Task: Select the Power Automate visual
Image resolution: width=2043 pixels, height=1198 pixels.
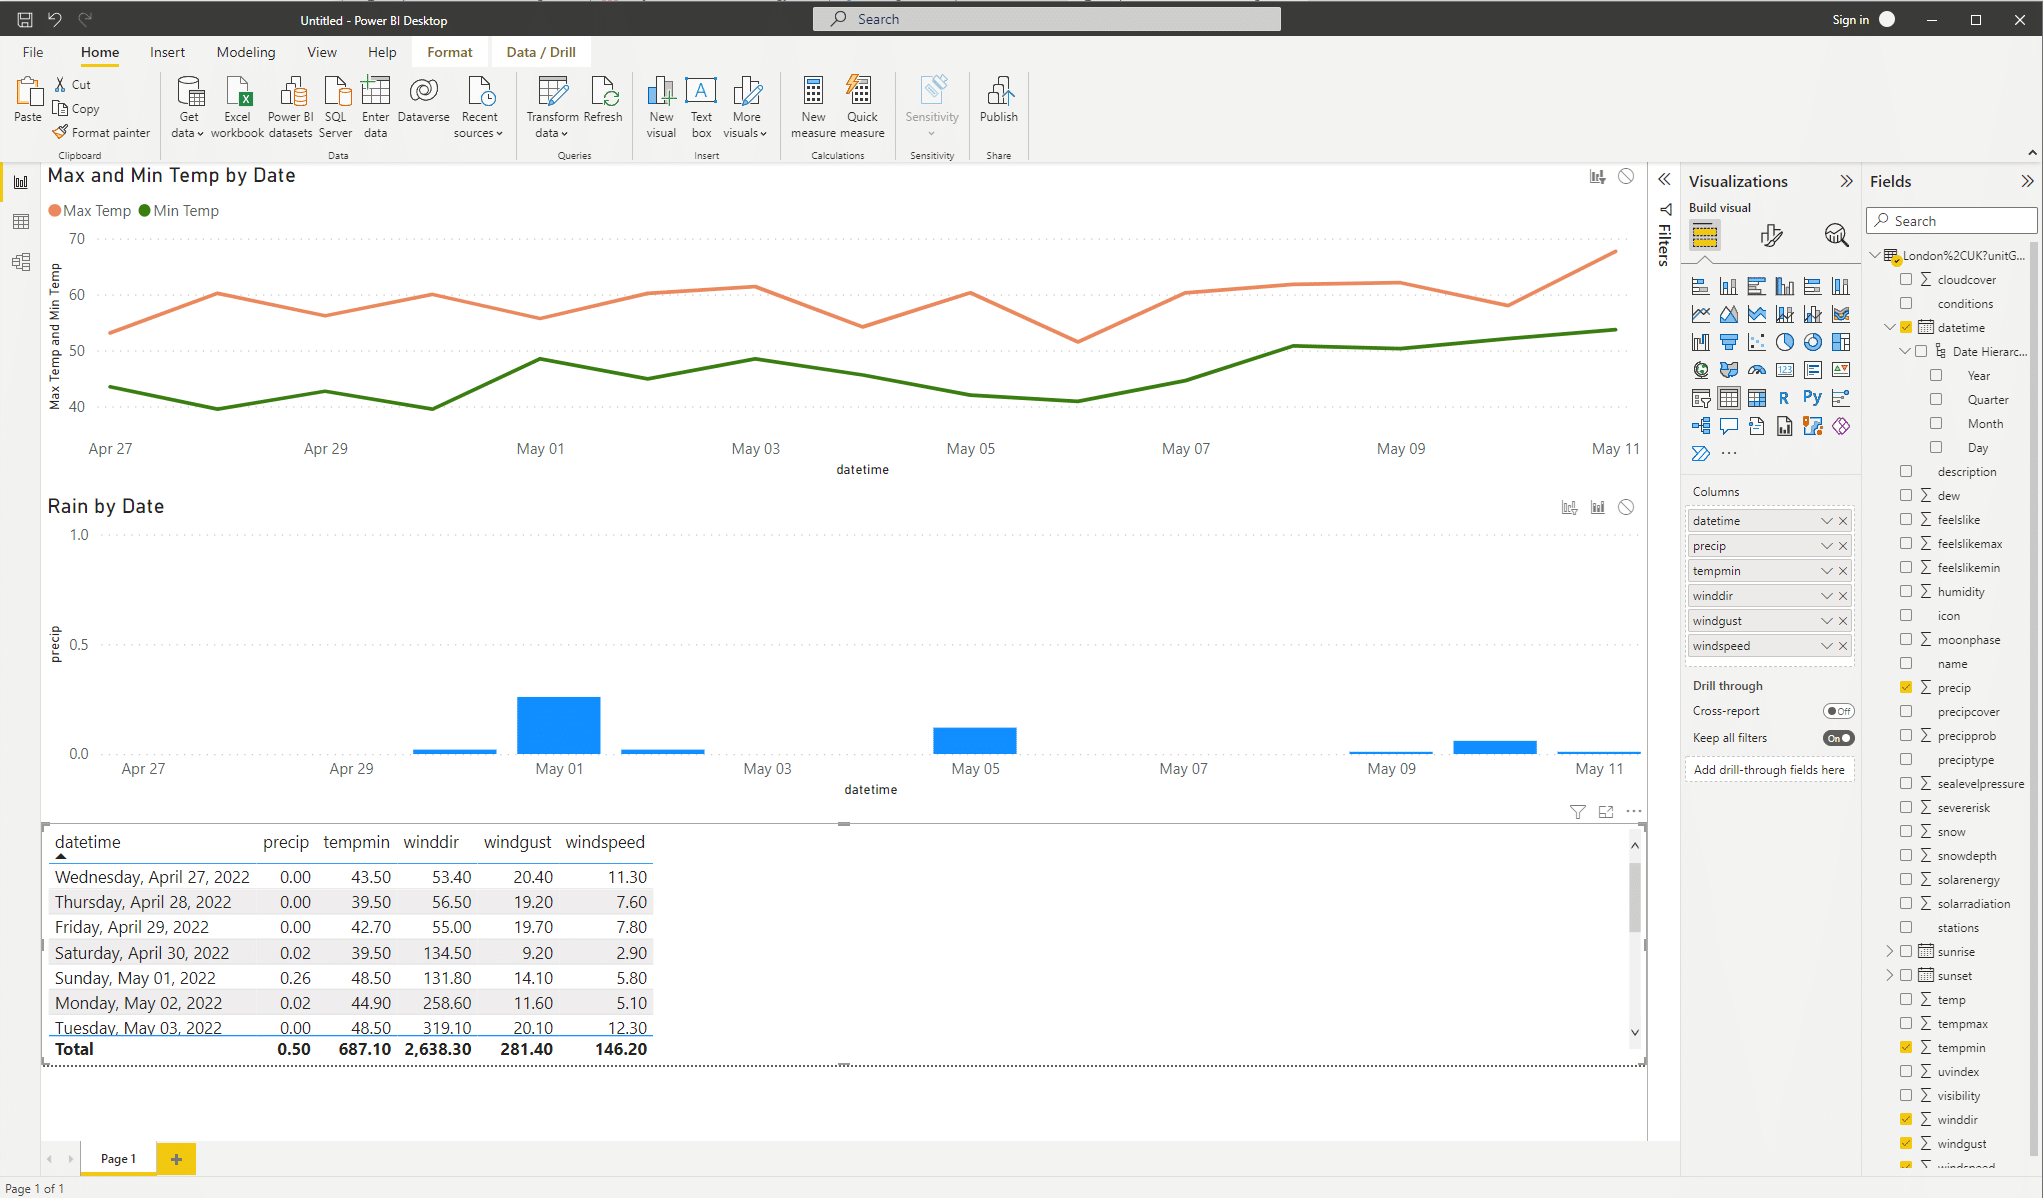Action: tap(1700, 452)
